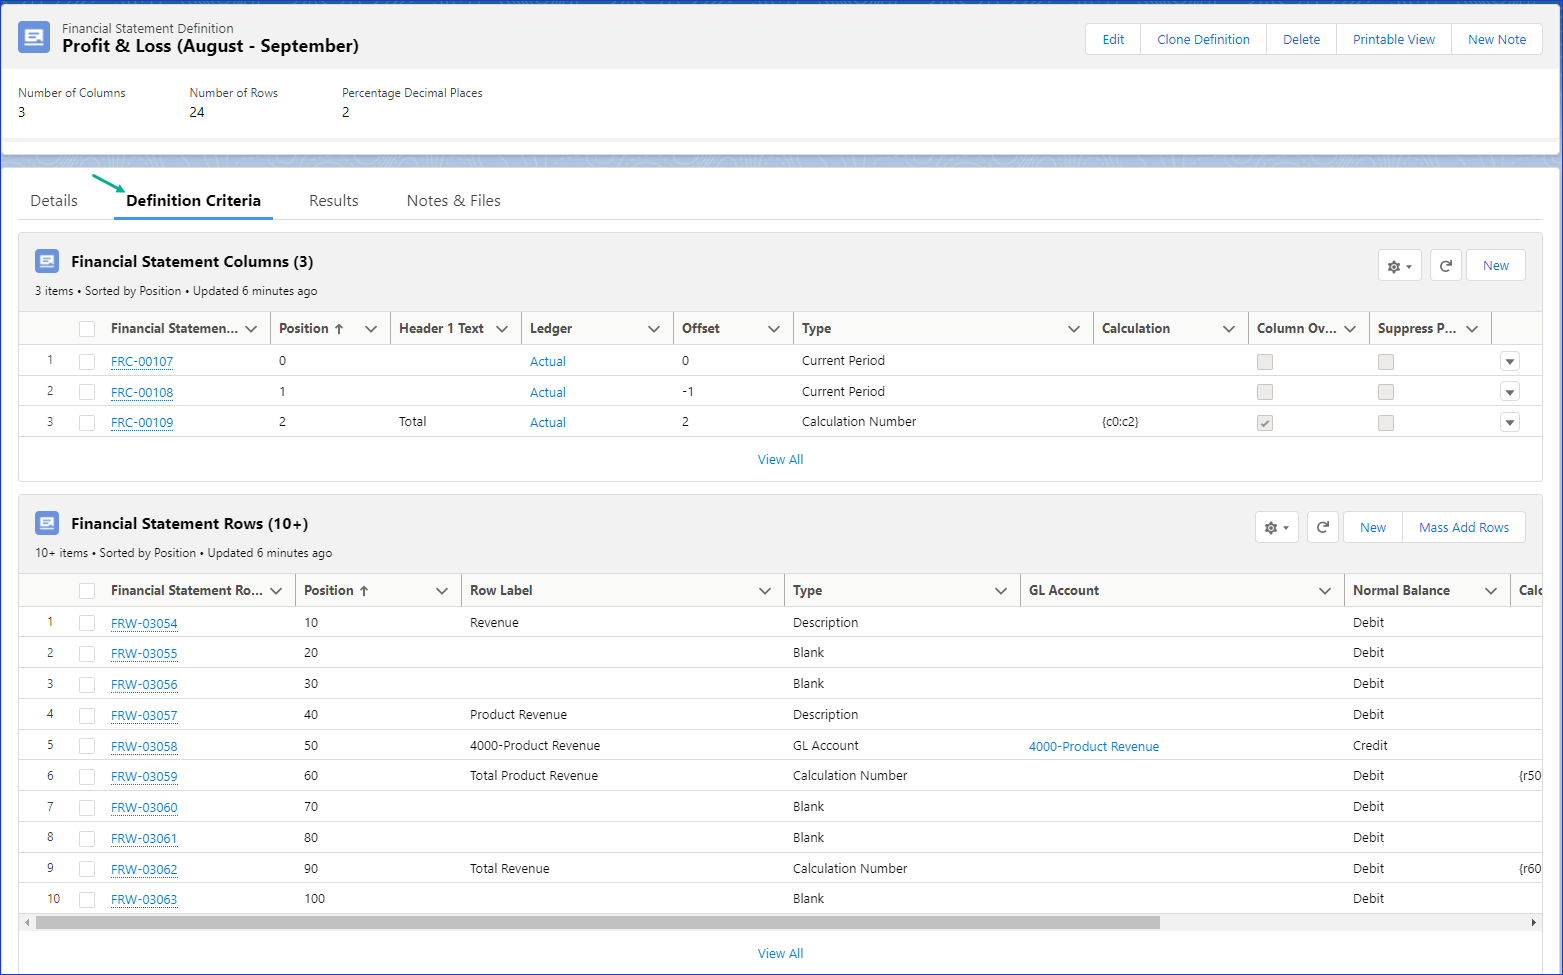
Task: Click the Financial Statement Columns section icon
Action: tap(47, 262)
